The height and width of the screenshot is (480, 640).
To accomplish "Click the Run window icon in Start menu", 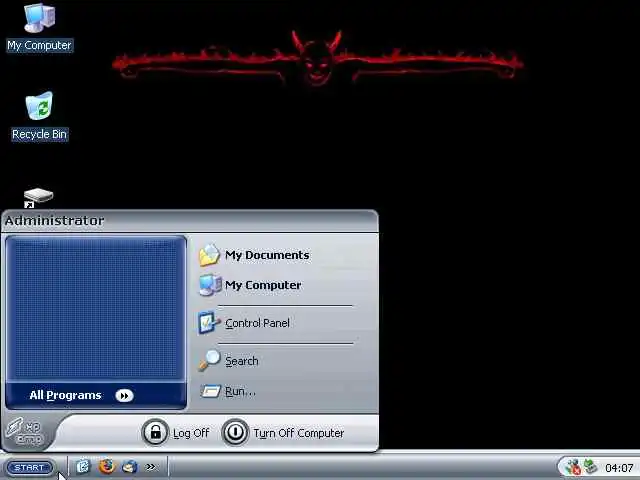I will tap(211, 391).
